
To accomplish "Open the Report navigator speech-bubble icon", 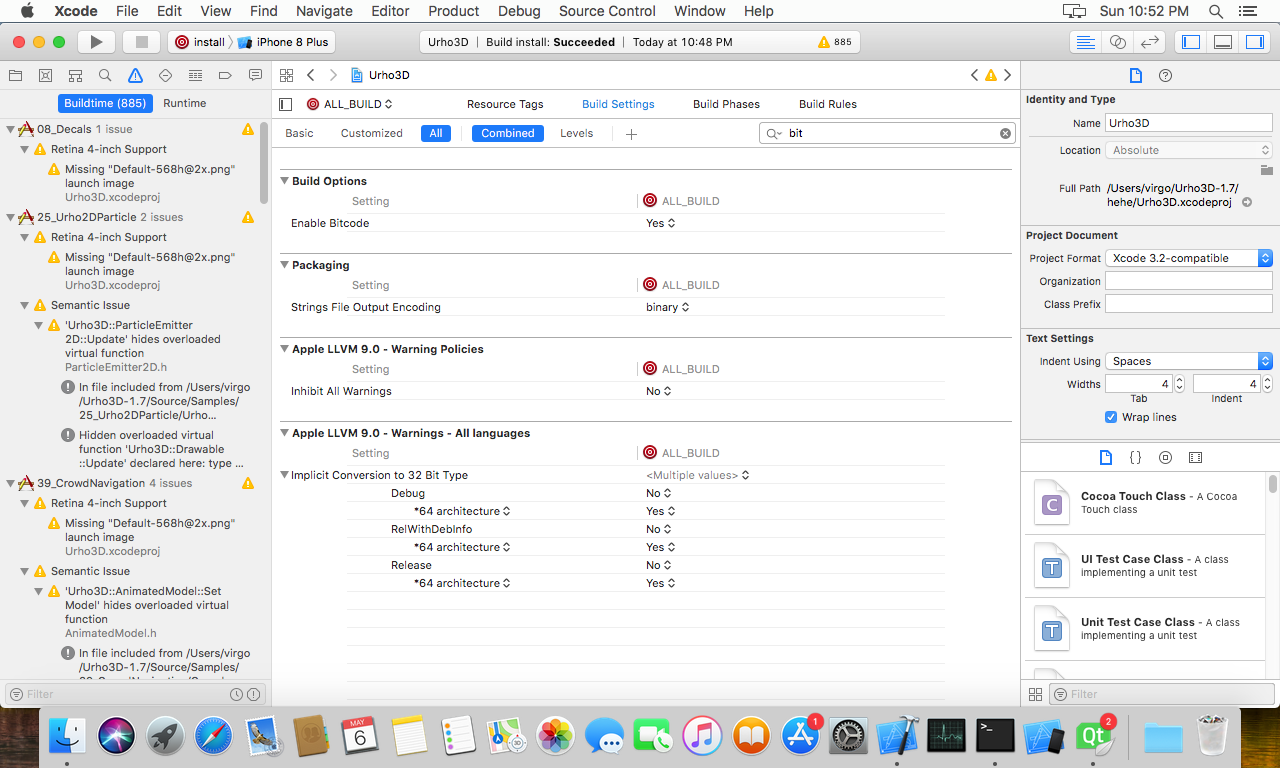I will [255, 75].
